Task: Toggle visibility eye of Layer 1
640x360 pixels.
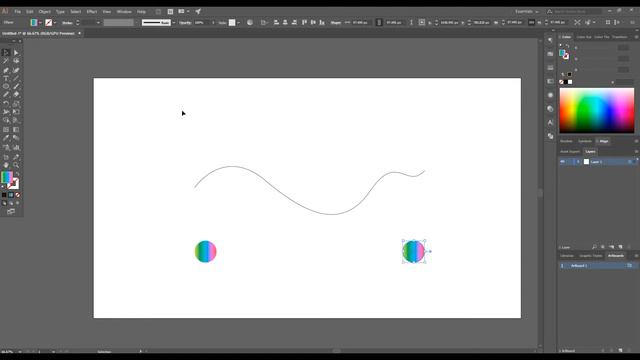Action: tap(562, 162)
